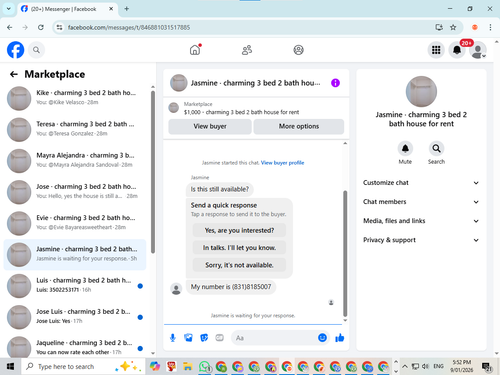The width and height of the screenshot is (500, 375).
Task: Go back in browser history
Action: click(10, 27)
